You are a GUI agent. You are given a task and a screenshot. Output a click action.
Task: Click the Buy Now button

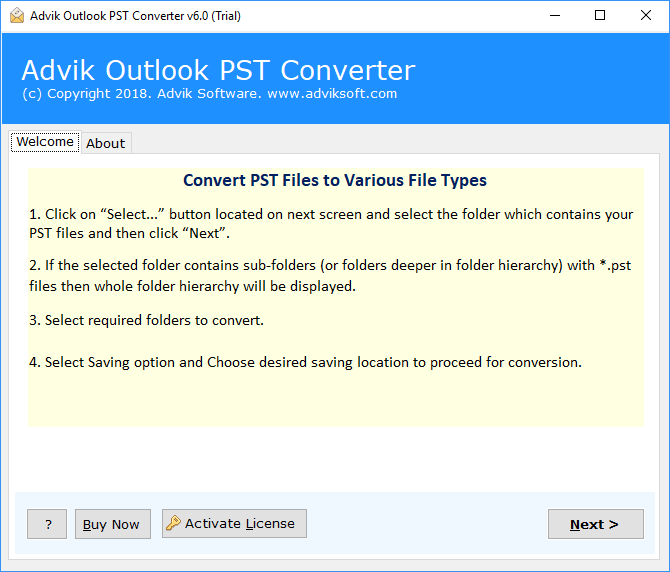[113, 524]
